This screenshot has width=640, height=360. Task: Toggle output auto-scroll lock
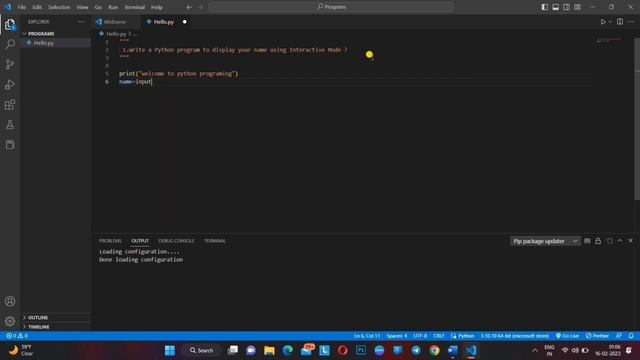(598, 241)
